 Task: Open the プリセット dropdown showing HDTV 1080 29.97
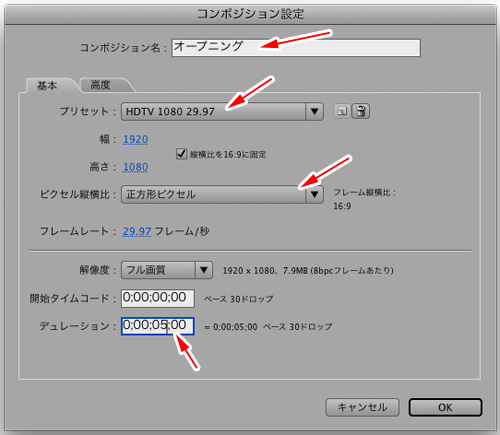[x=222, y=111]
